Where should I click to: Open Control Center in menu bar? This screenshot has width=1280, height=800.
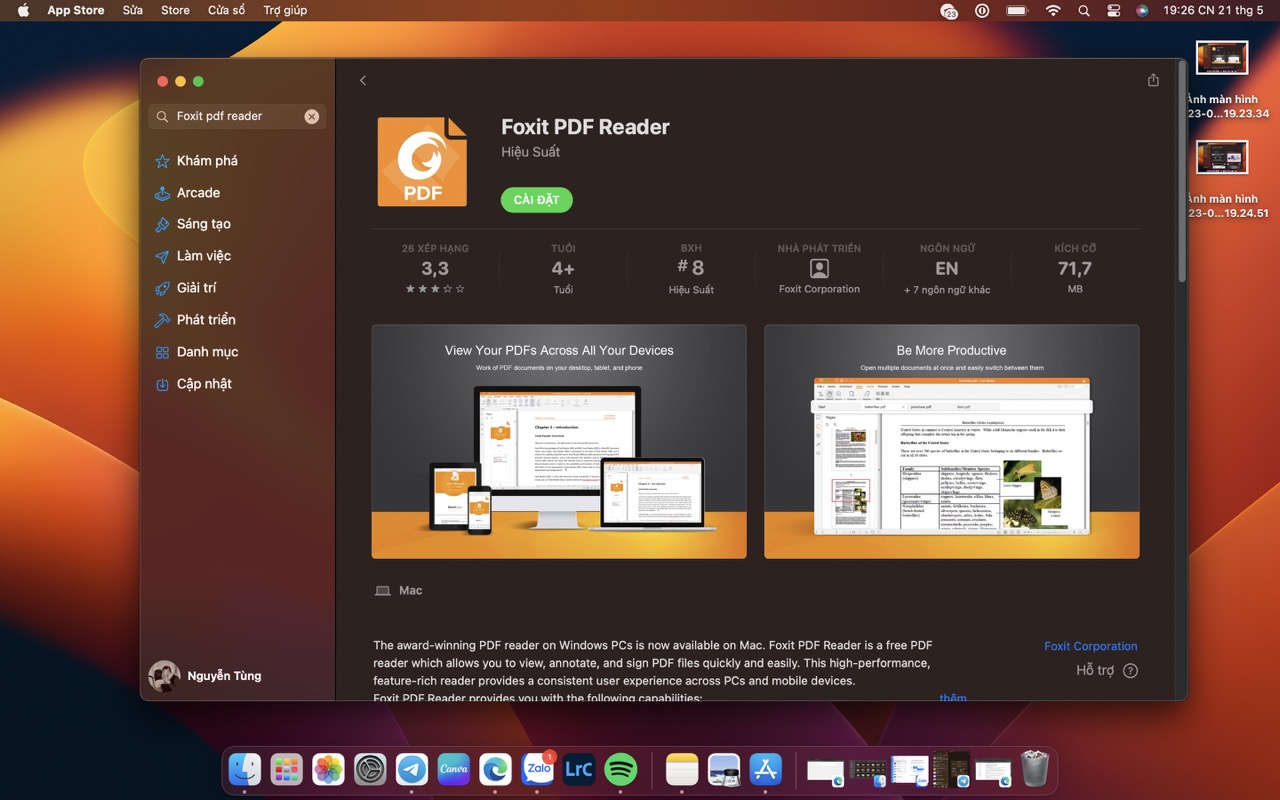click(1113, 10)
